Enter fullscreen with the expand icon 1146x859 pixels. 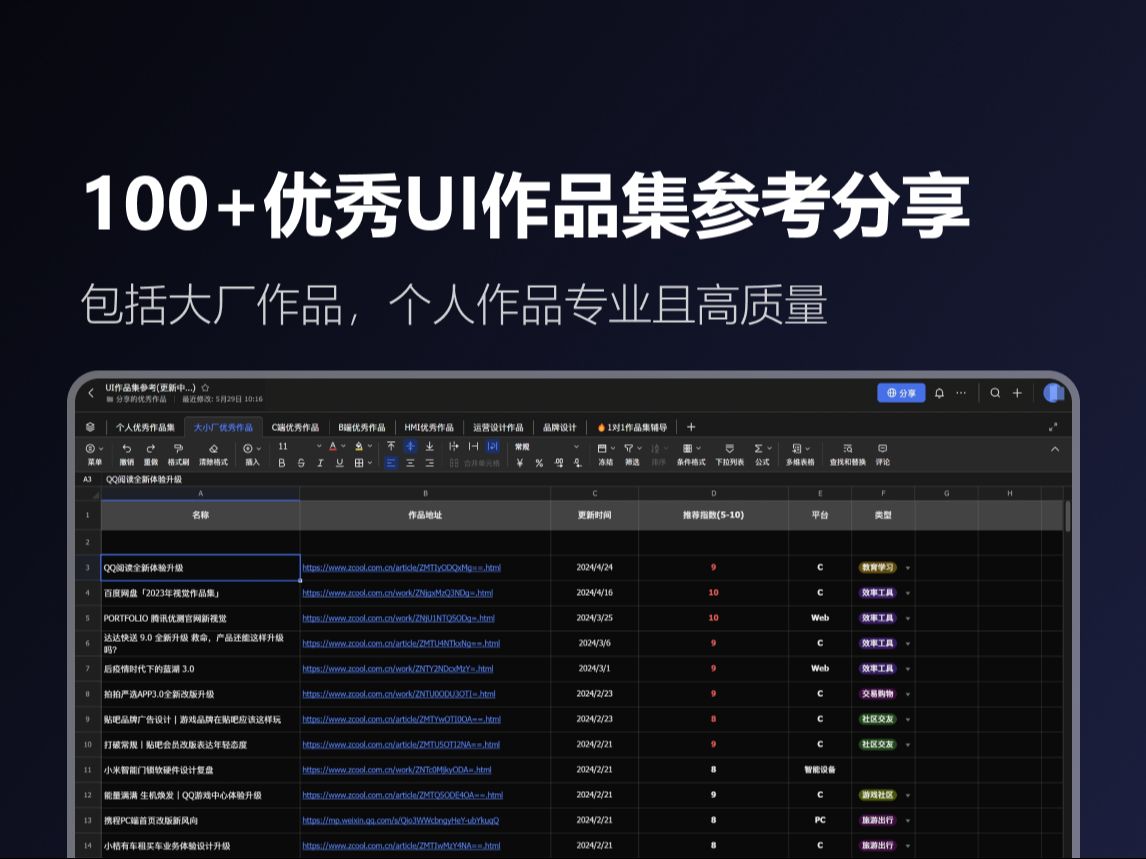click(1053, 427)
